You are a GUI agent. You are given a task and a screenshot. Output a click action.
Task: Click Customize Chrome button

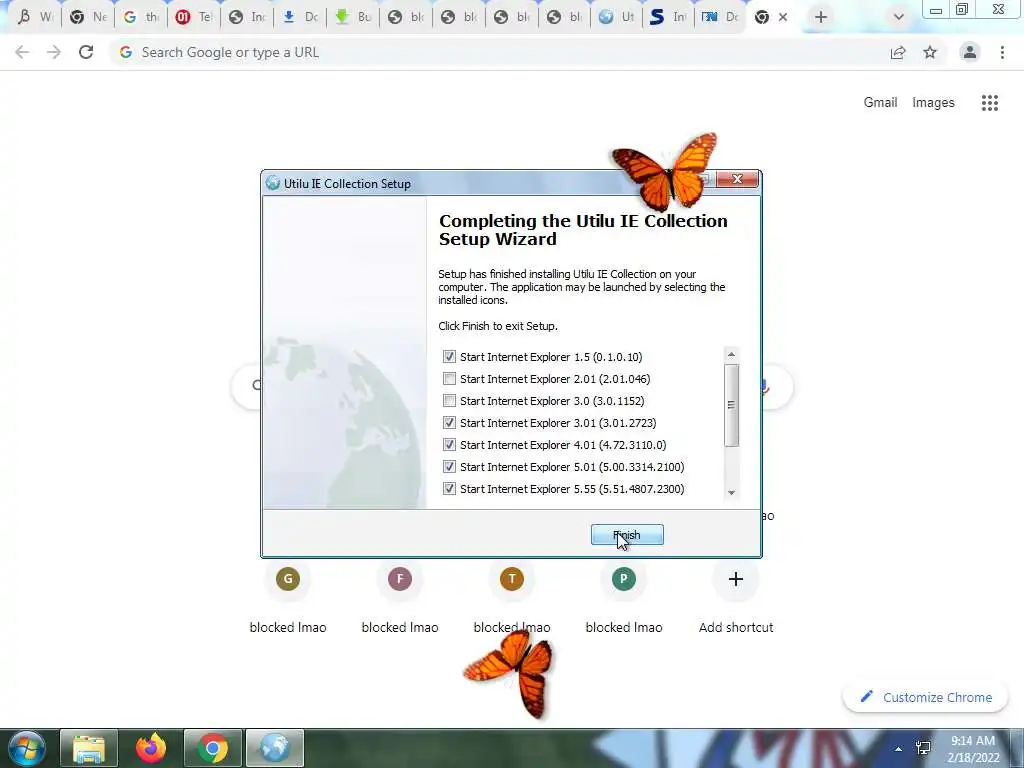tap(927, 697)
